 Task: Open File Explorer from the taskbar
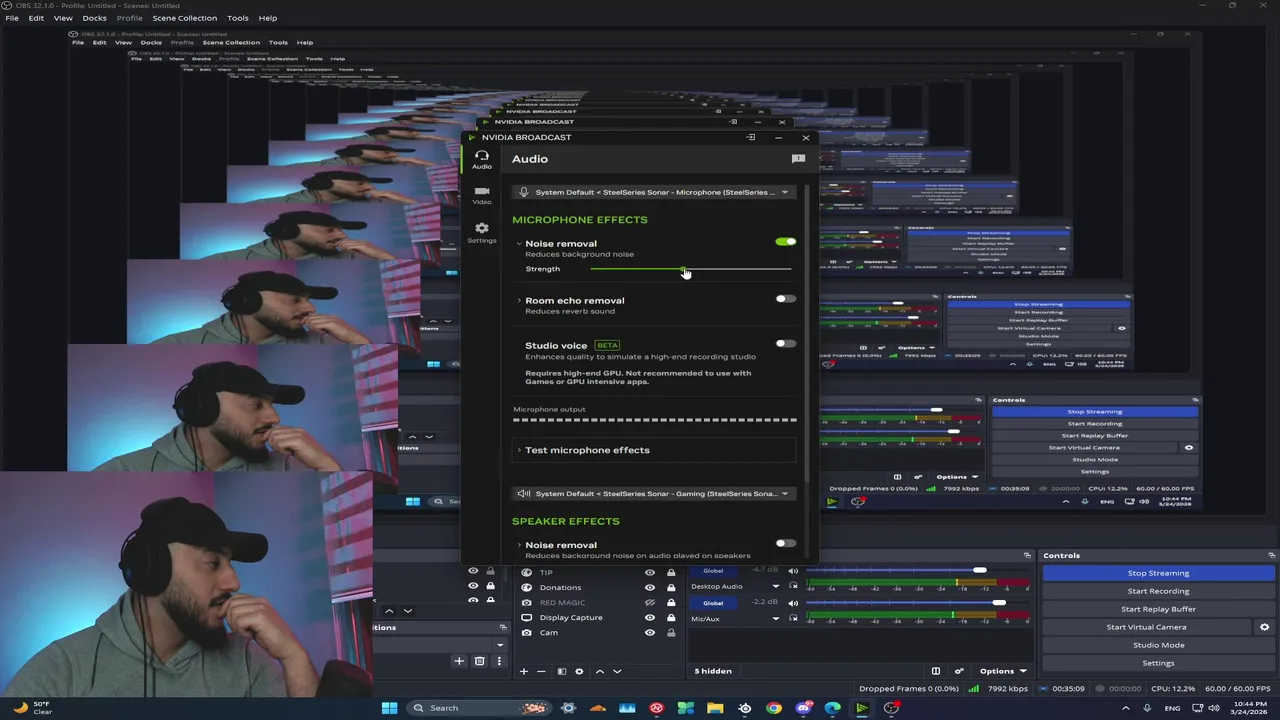pyautogui.click(x=715, y=708)
